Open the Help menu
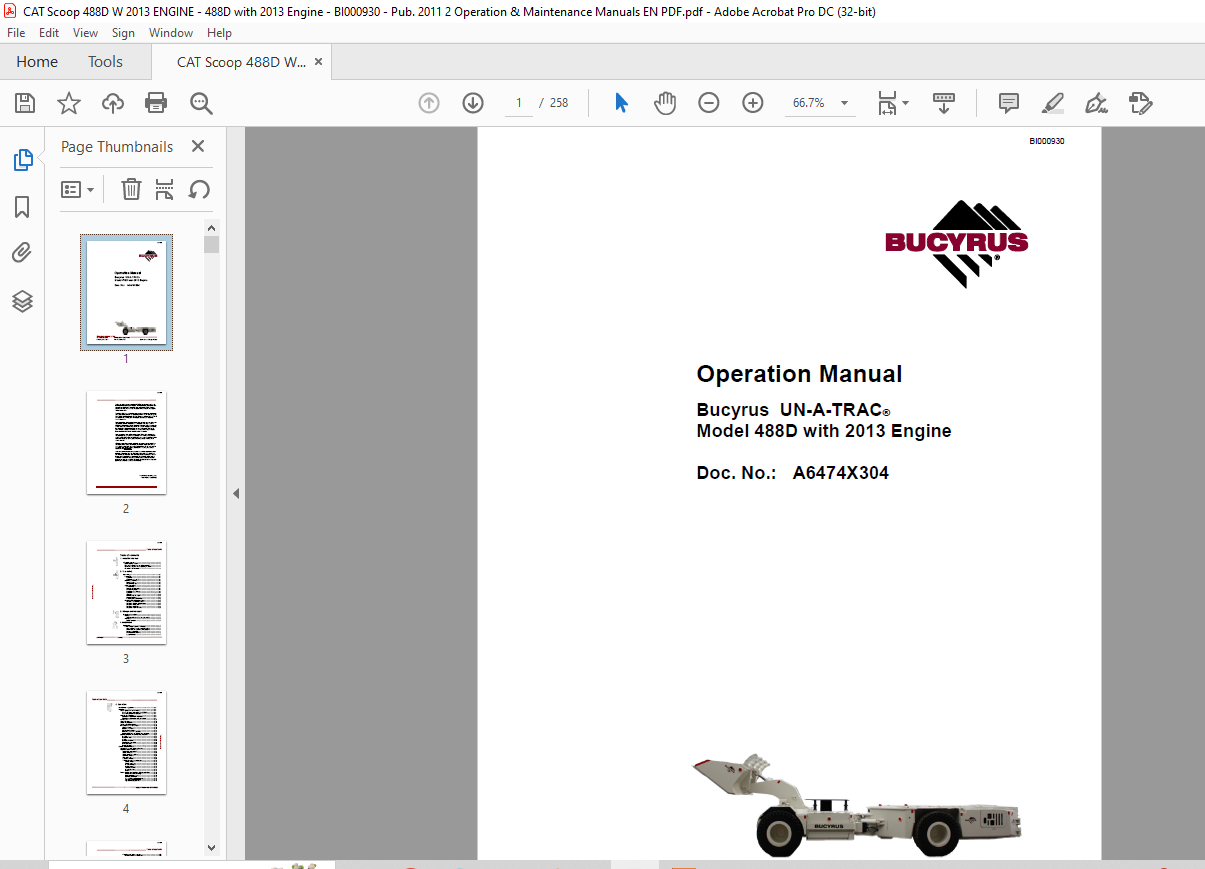1205x869 pixels. pos(219,33)
